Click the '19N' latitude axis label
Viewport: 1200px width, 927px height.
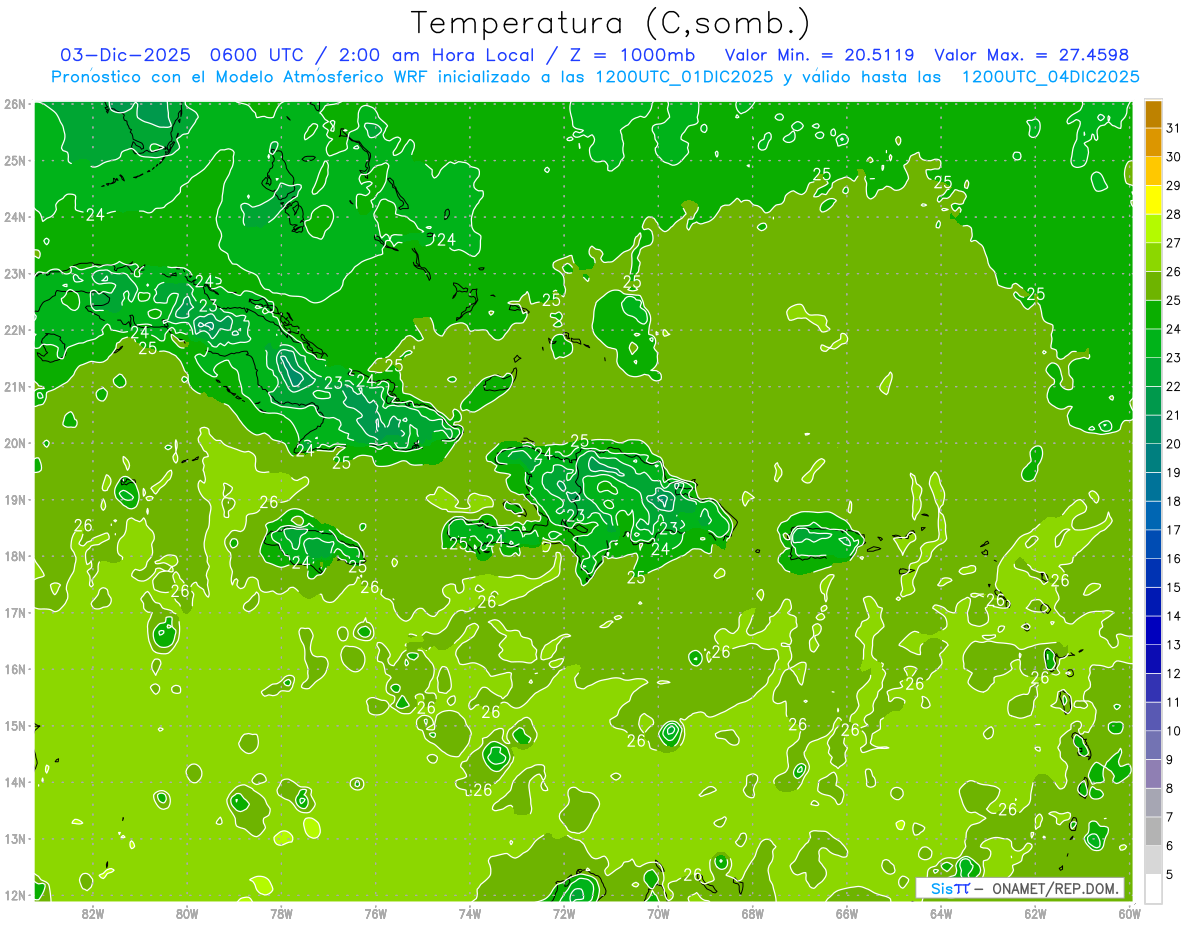click(15, 499)
